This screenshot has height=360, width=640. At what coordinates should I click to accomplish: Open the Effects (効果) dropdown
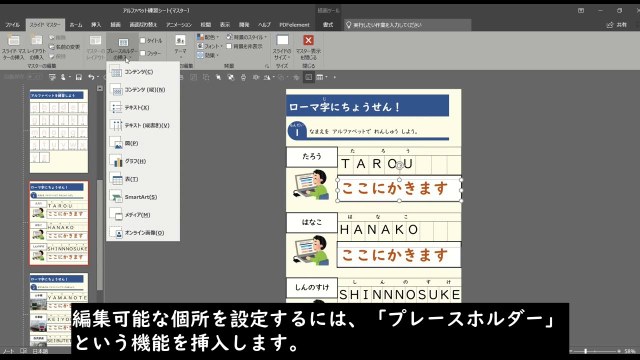click(208, 55)
